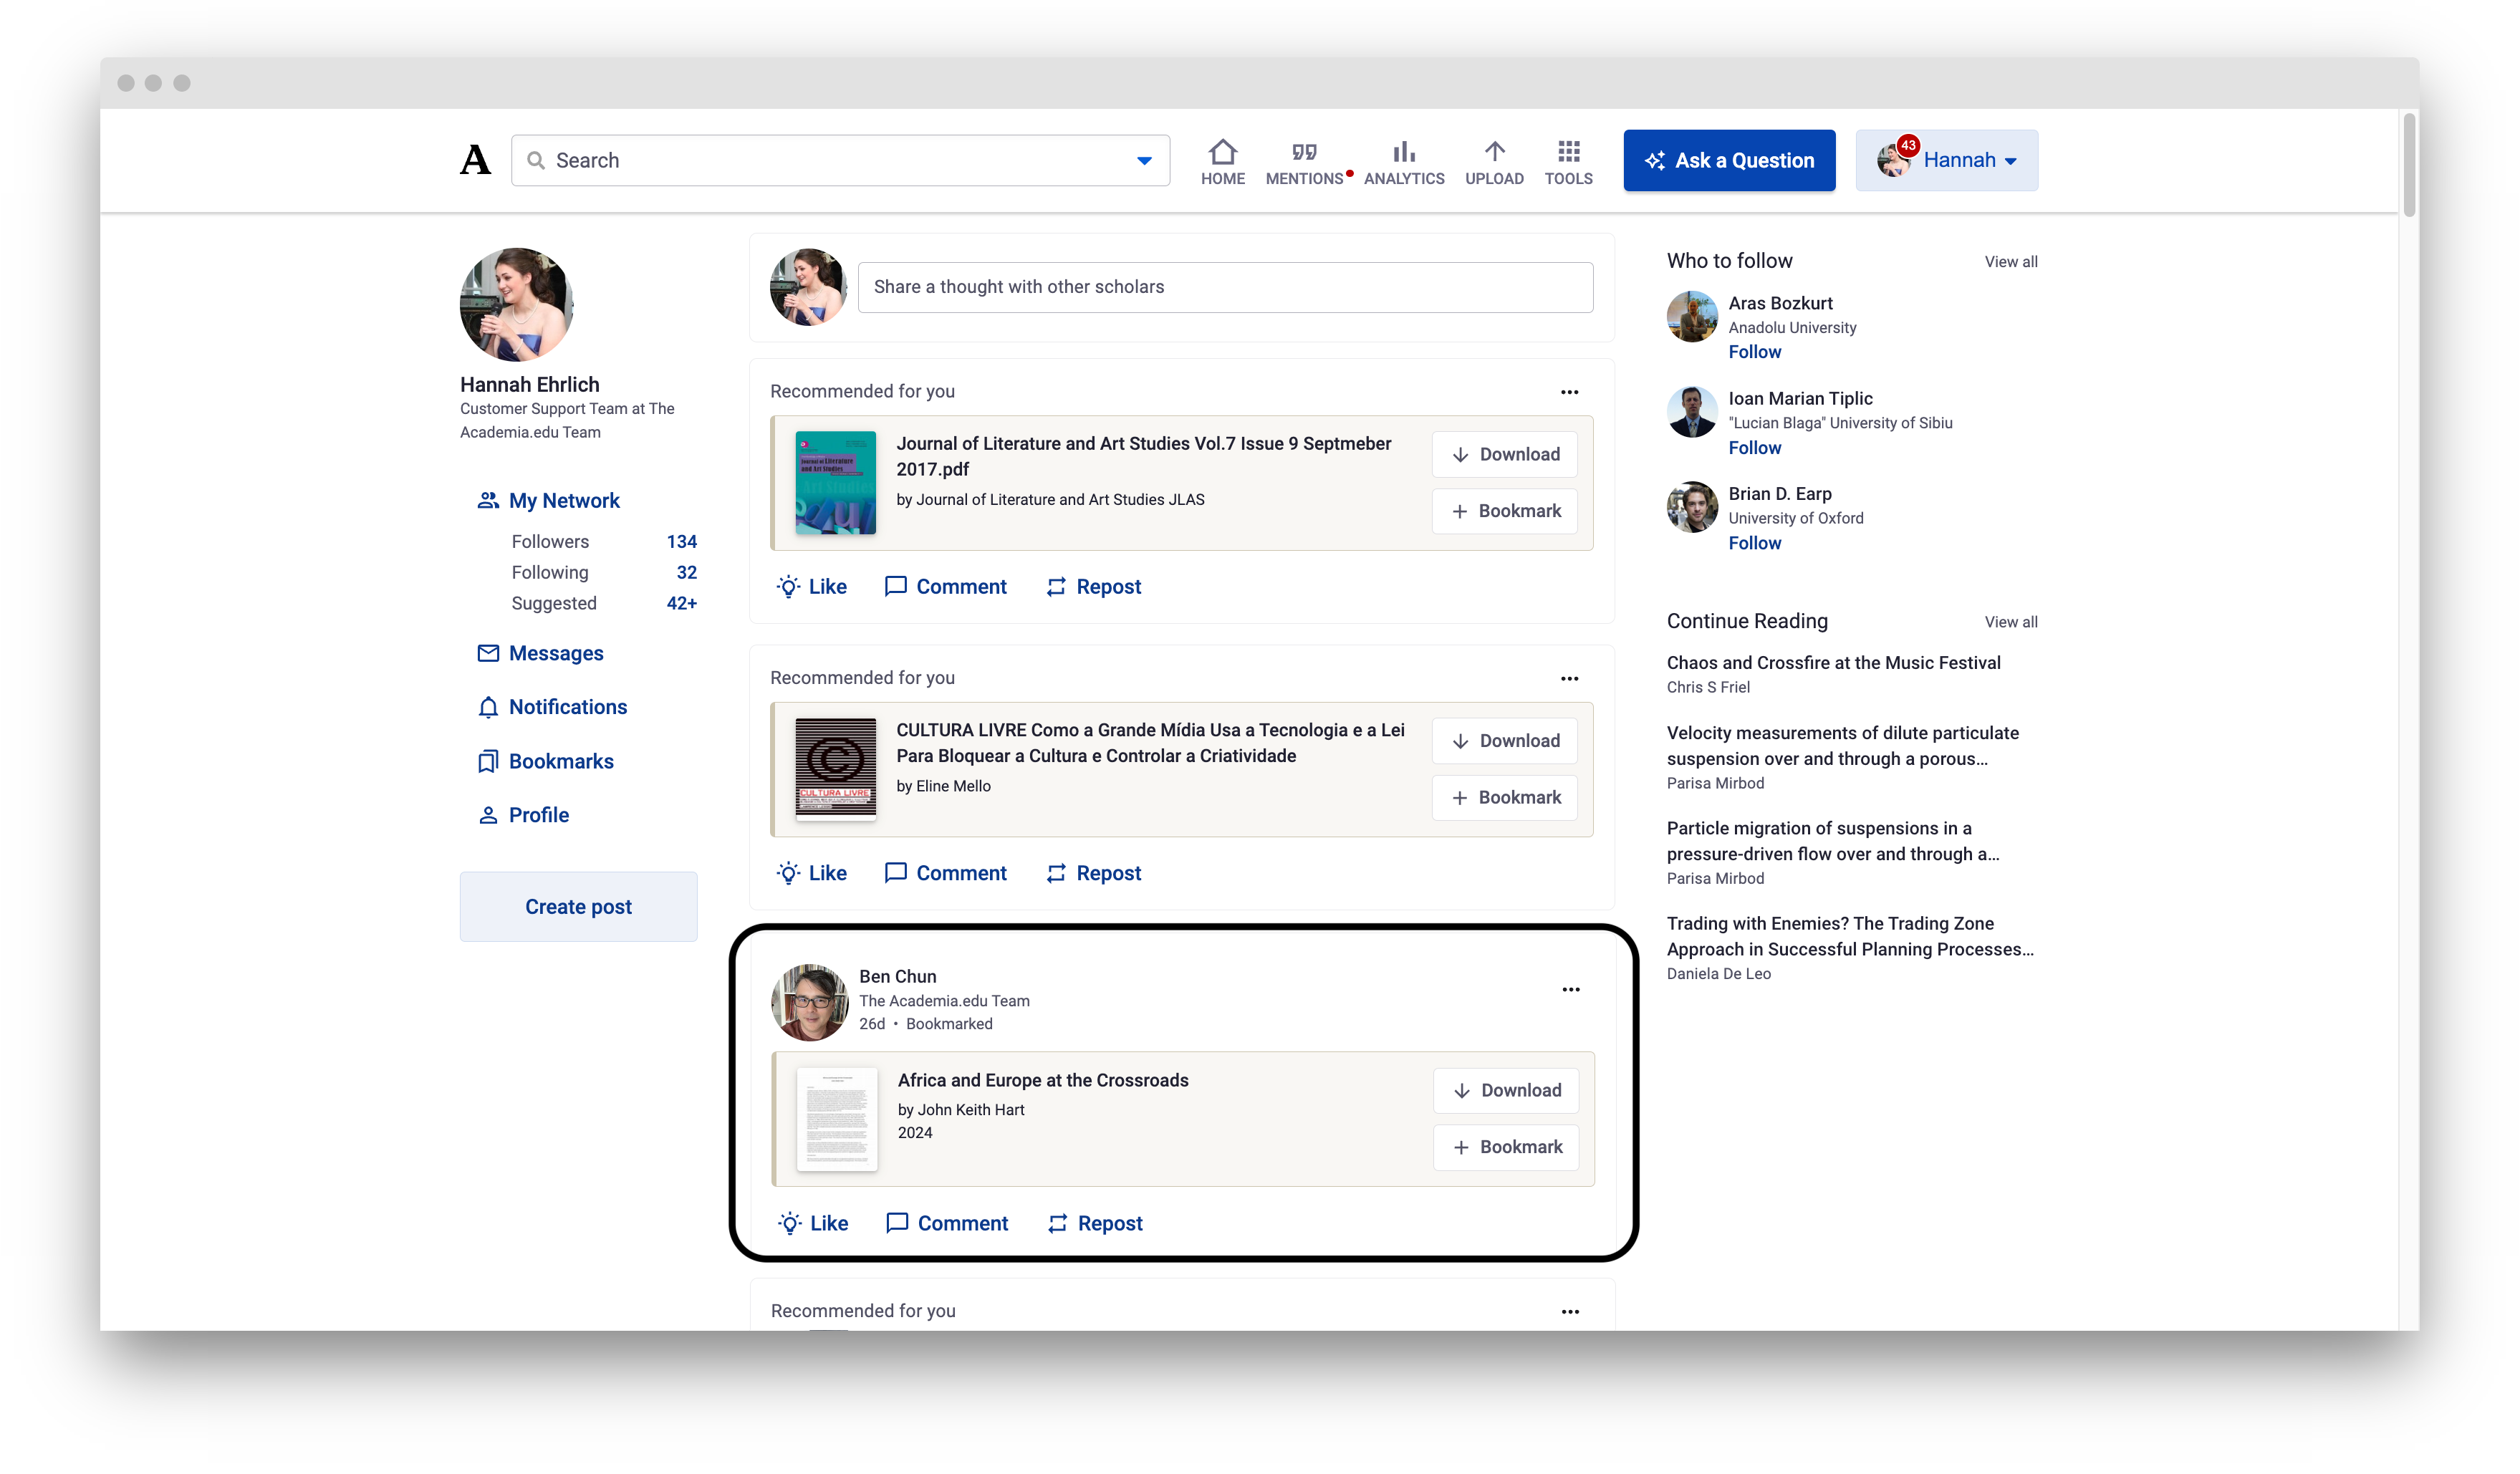
Task: Open Aras Bozkurt's avatar
Action: (1692, 316)
